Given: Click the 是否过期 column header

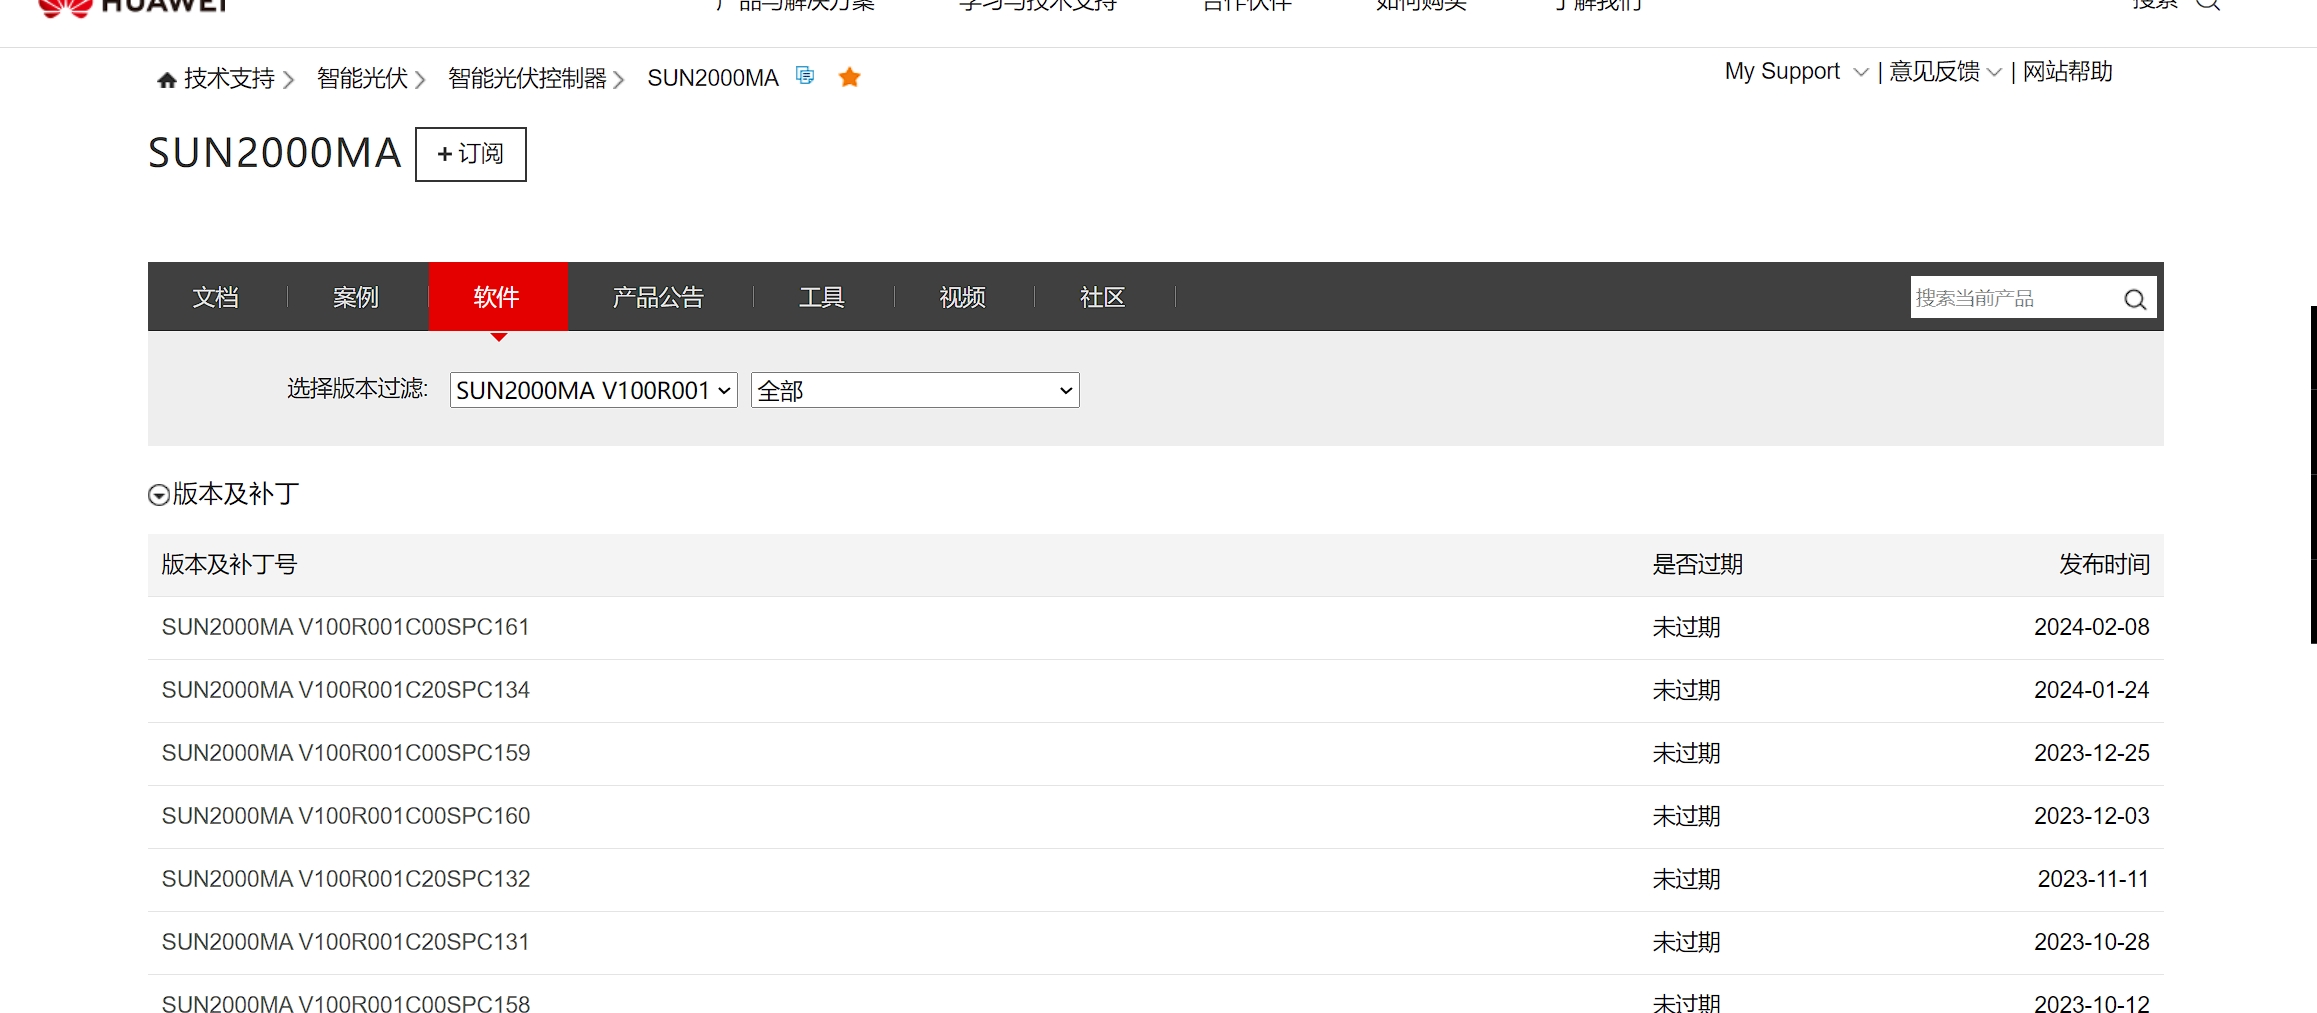Looking at the screenshot, I should pos(1697,565).
